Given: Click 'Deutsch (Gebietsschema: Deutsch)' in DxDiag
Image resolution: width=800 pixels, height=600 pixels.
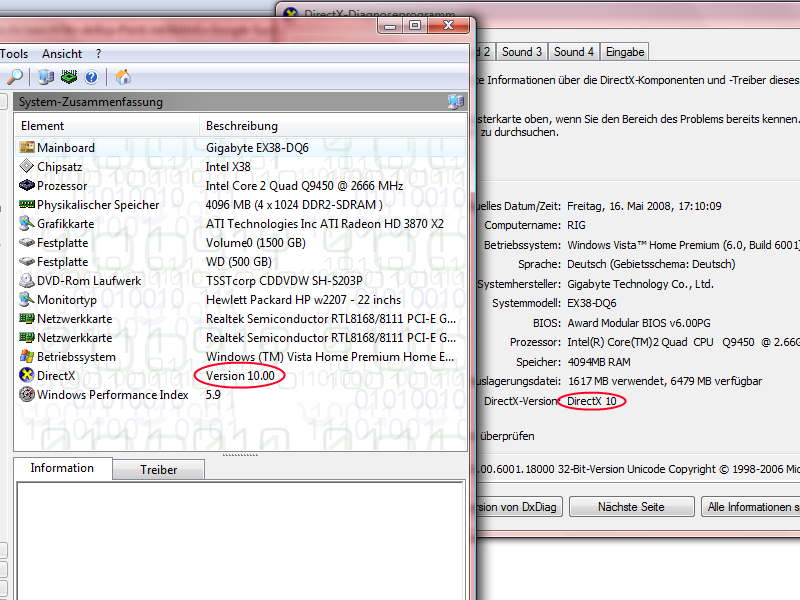Looking at the screenshot, I should 651,264.
